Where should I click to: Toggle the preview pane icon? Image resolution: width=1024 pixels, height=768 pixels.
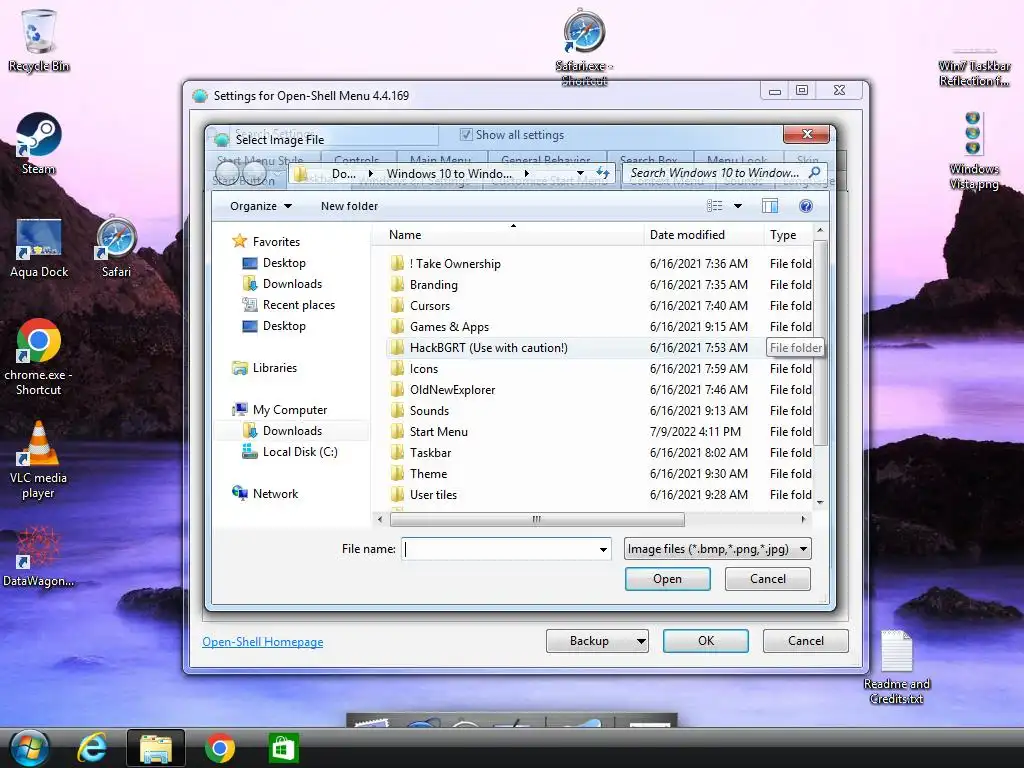coord(770,206)
